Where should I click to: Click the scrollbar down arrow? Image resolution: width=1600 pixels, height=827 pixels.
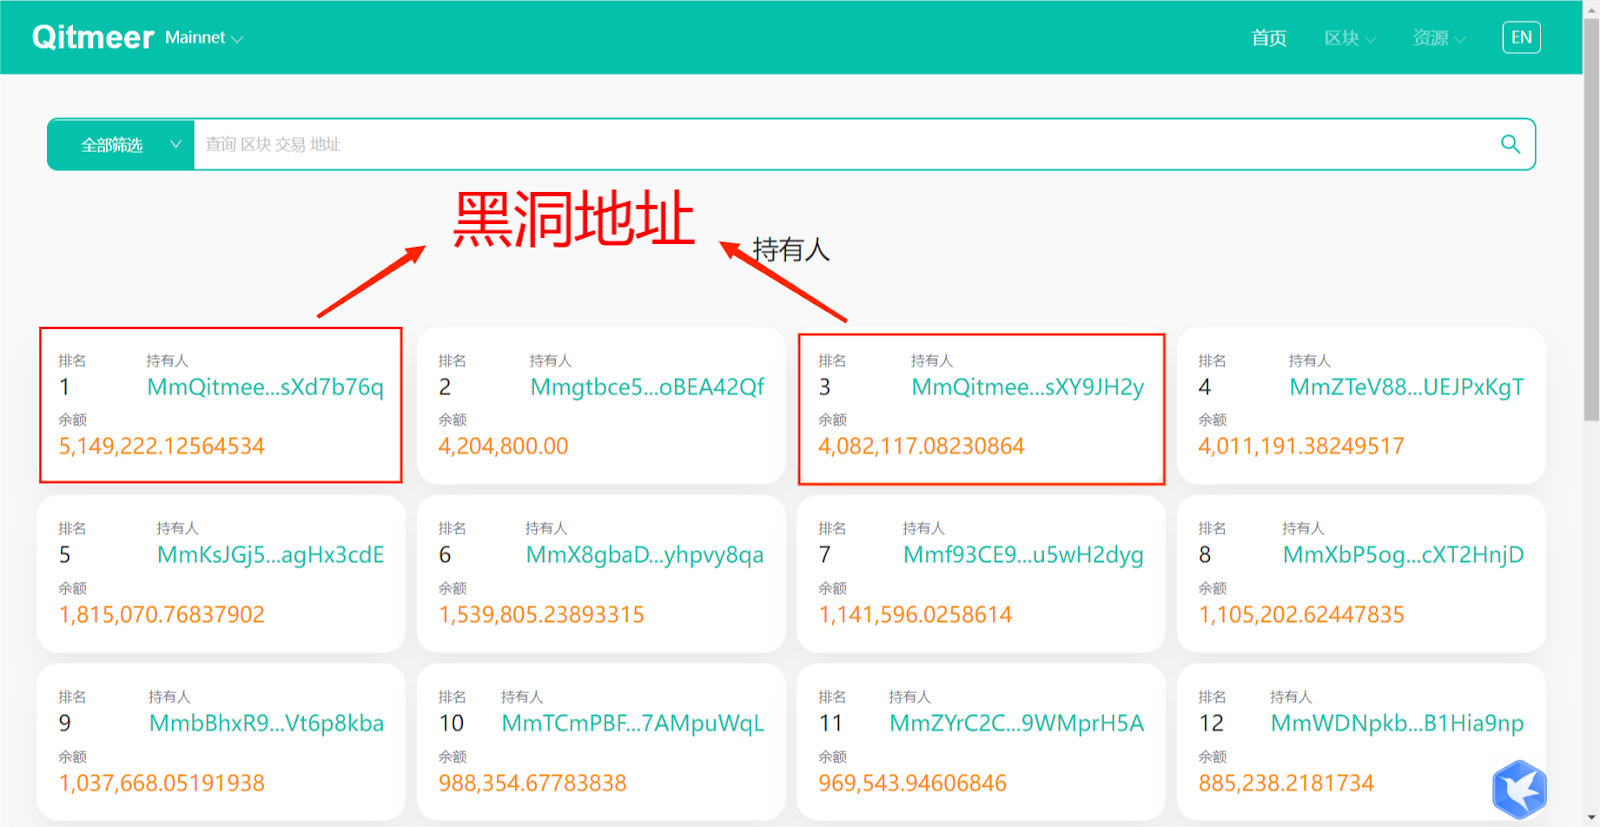point(1591,819)
